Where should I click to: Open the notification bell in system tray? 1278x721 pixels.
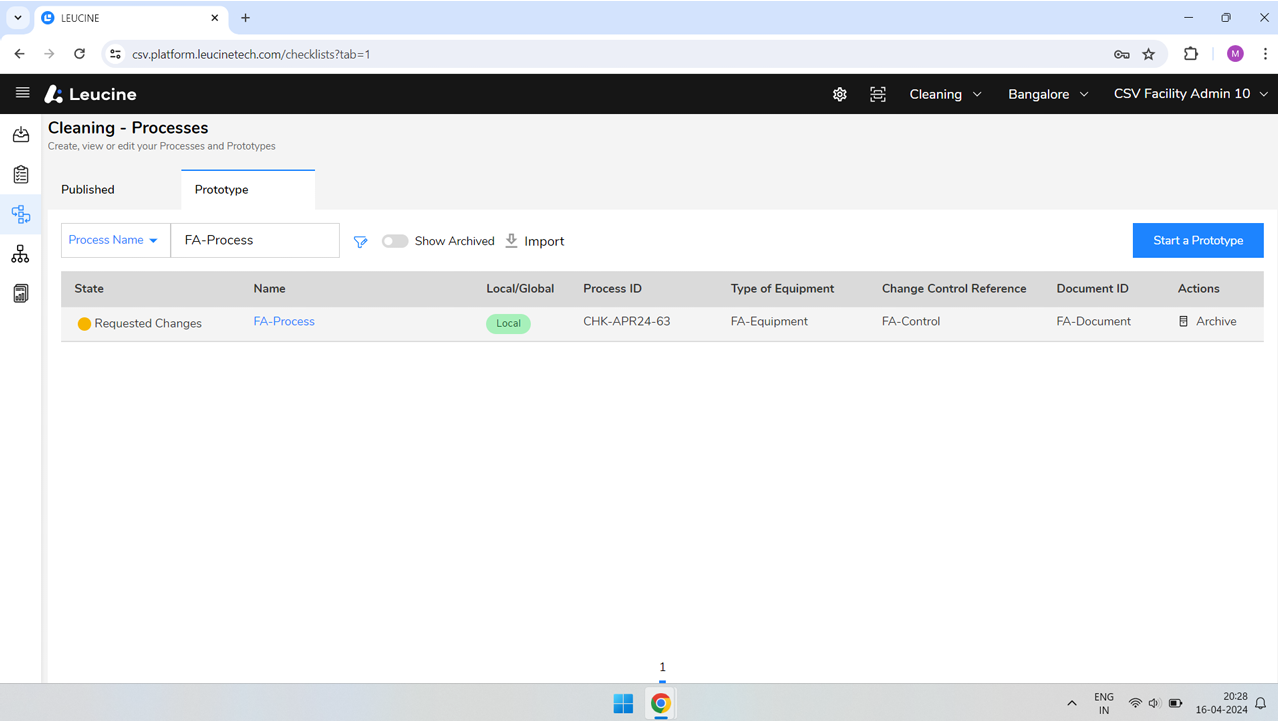click(x=1261, y=704)
